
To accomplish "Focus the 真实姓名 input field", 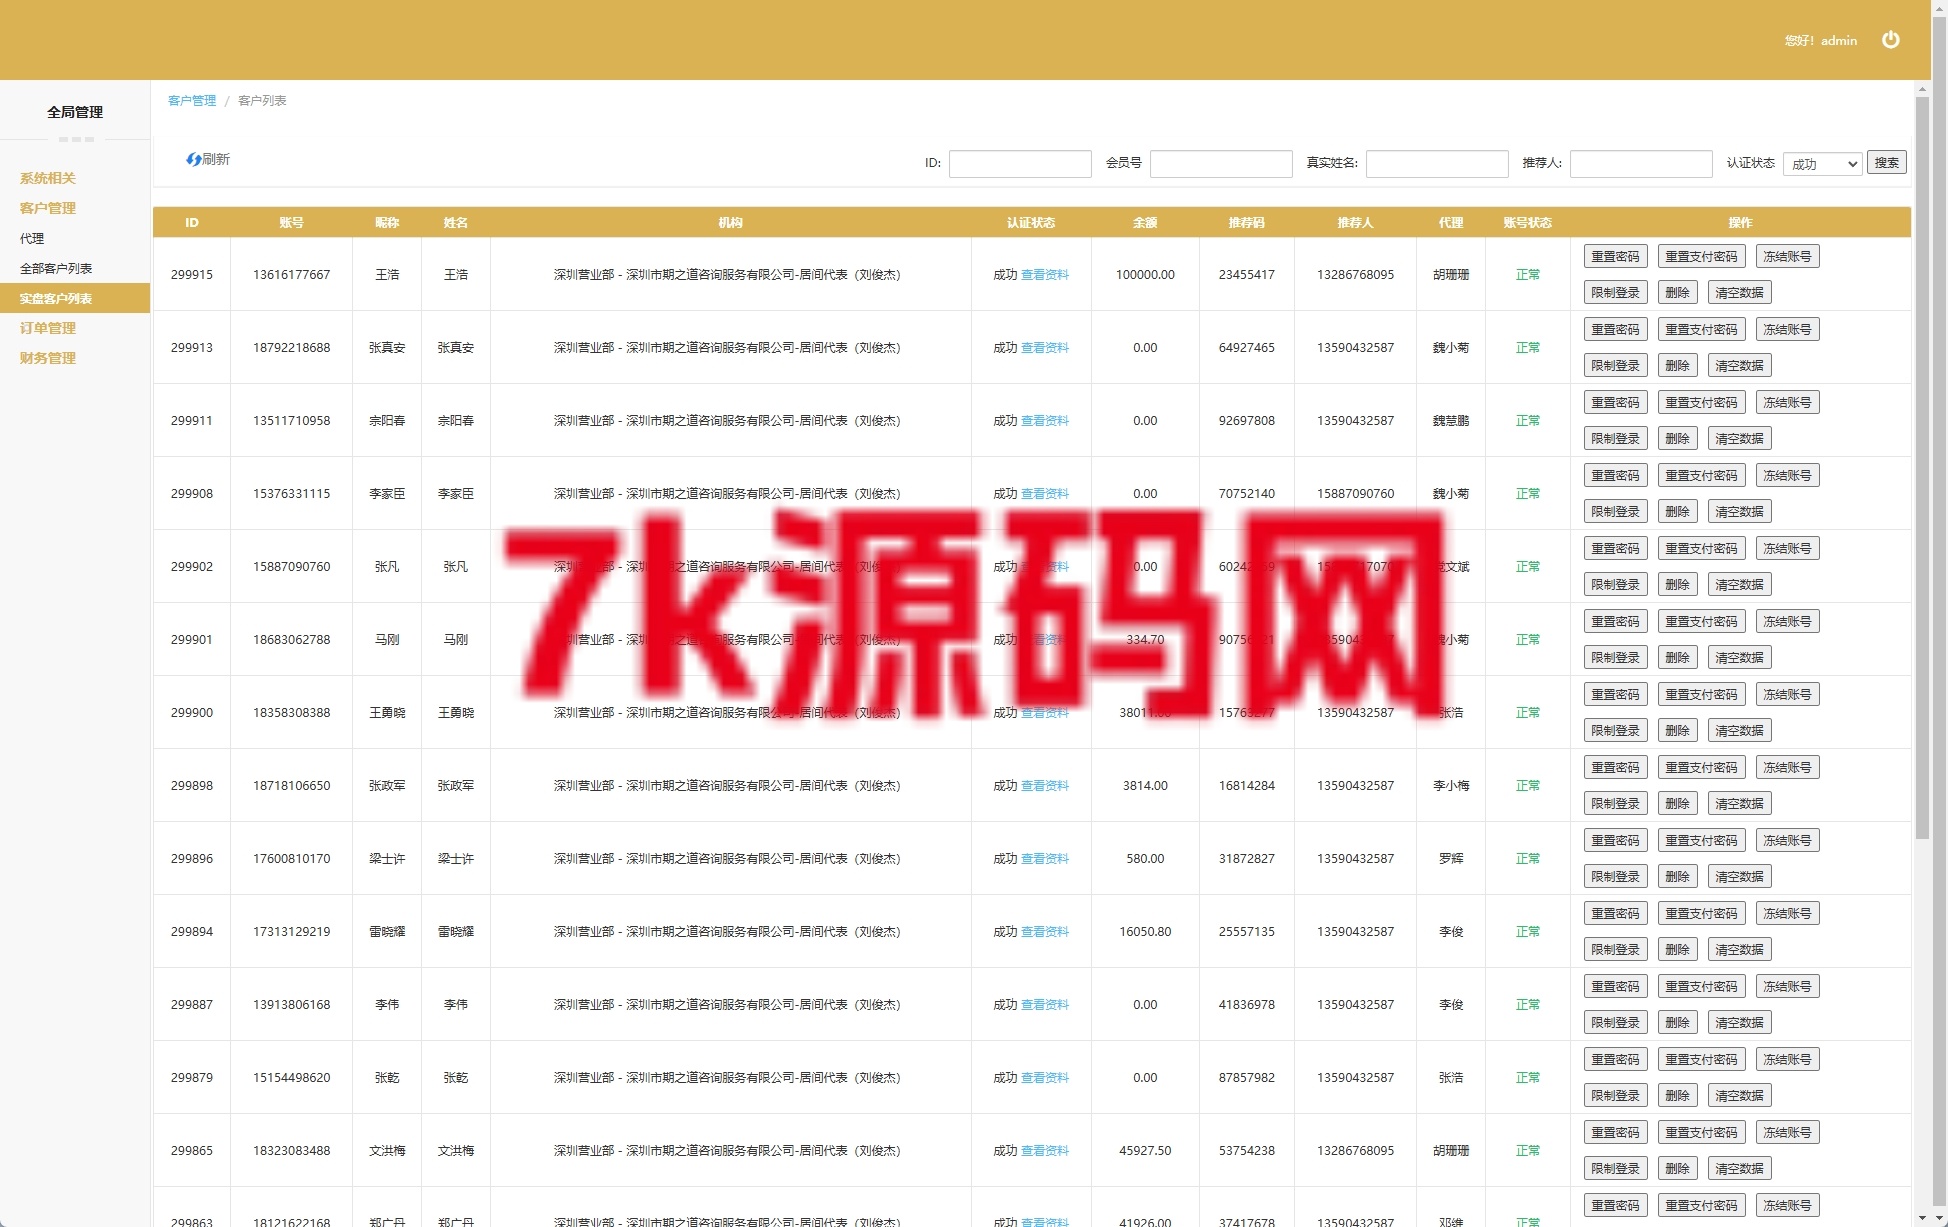I will coord(1436,164).
